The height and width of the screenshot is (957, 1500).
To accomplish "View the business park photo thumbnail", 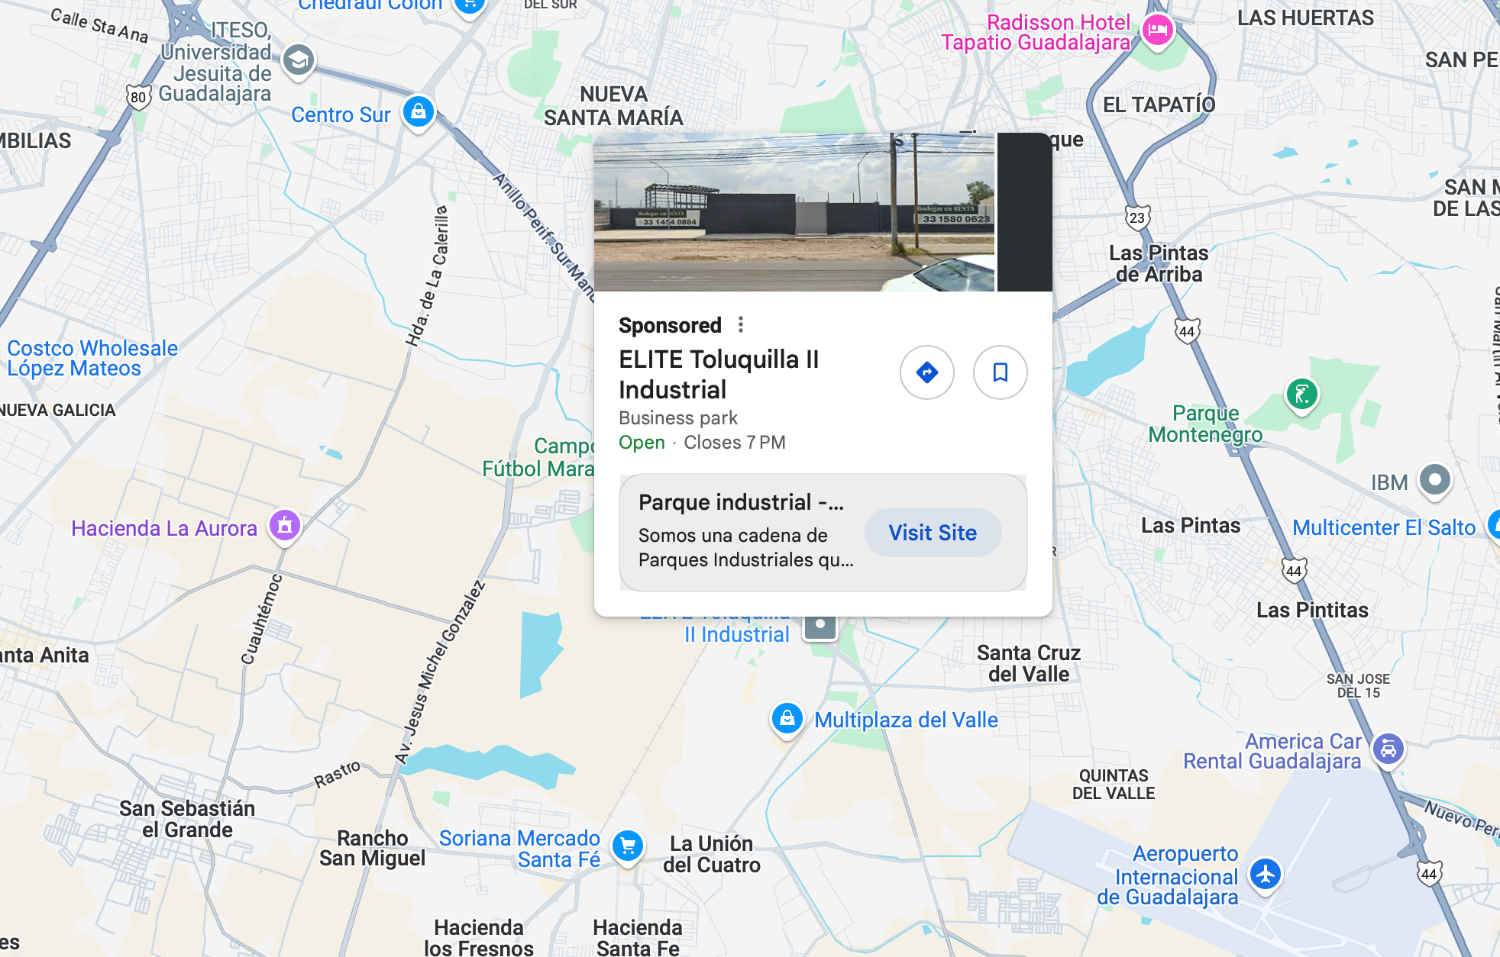I will pyautogui.click(x=794, y=212).
